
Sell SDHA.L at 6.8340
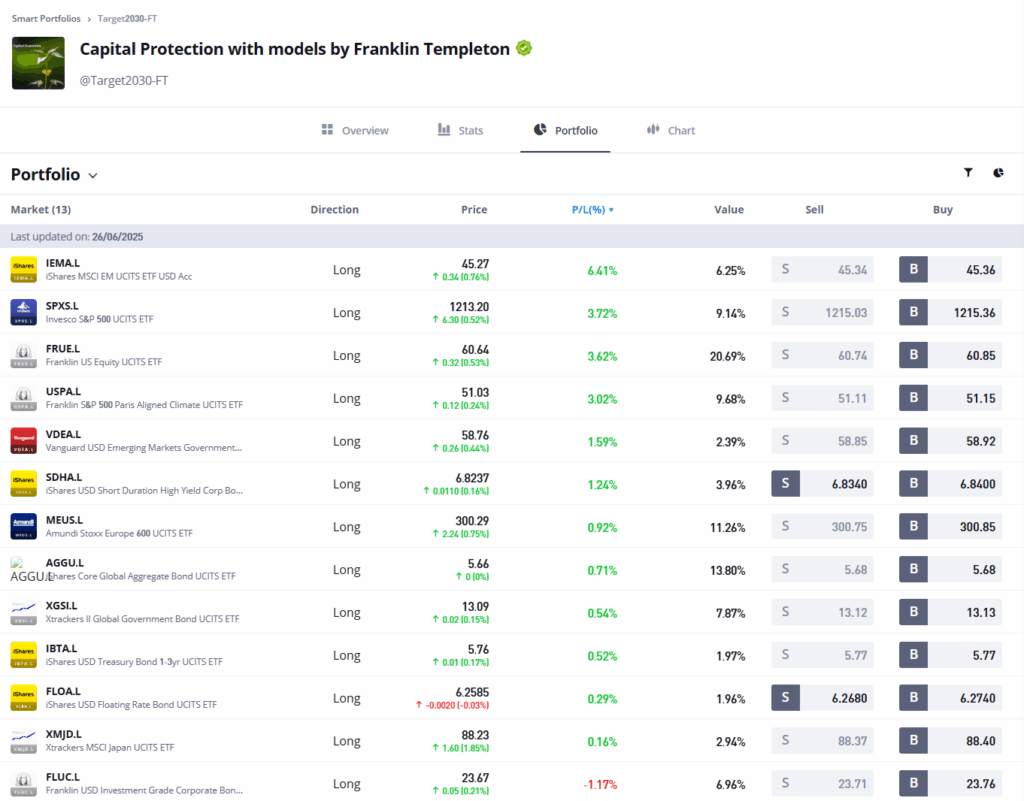(822, 484)
